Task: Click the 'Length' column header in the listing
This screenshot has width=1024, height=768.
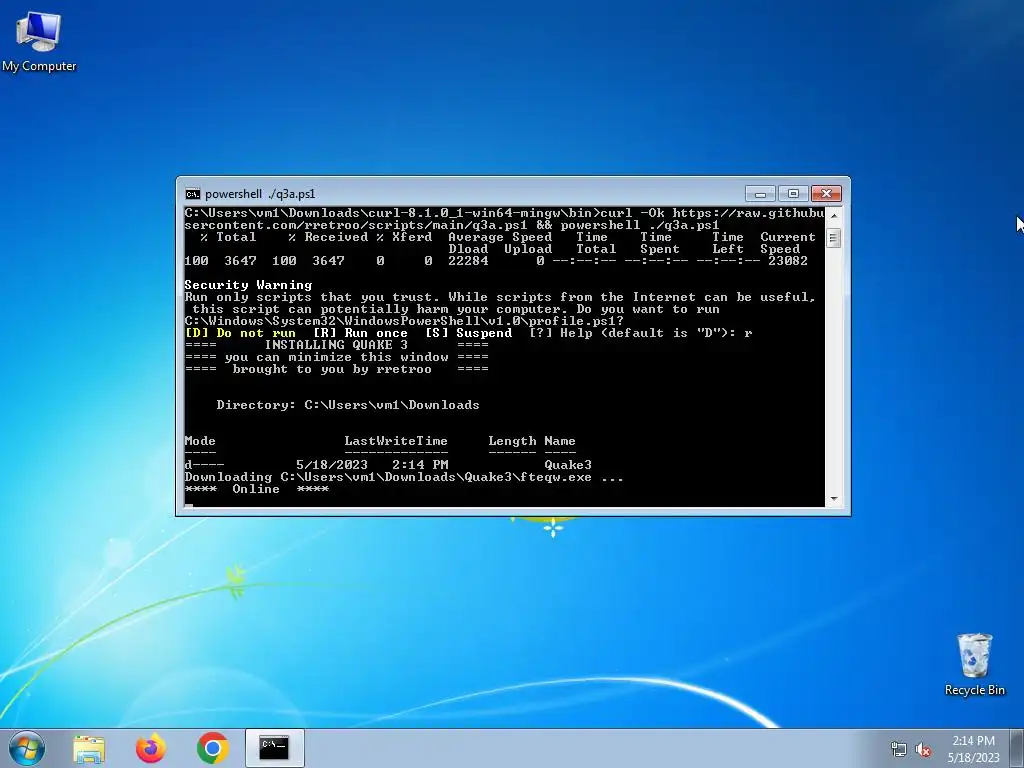Action: [x=513, y=441]
